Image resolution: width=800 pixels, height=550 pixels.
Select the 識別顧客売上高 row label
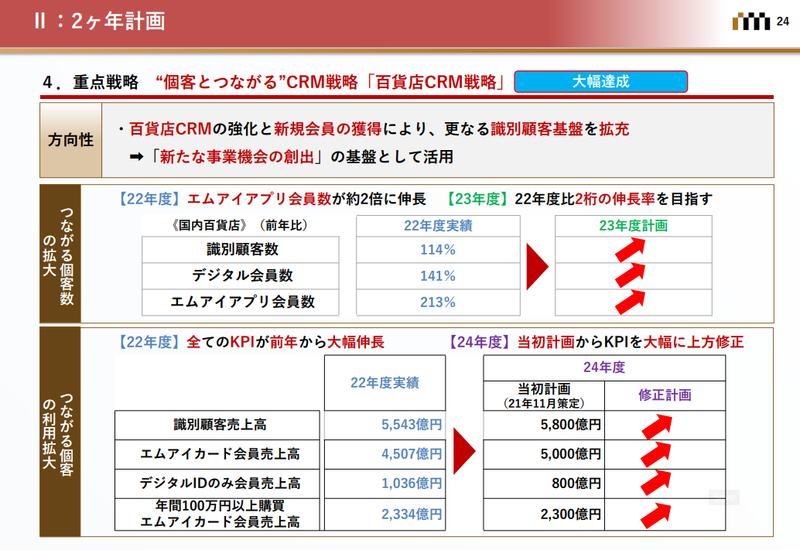coord(220,424)
